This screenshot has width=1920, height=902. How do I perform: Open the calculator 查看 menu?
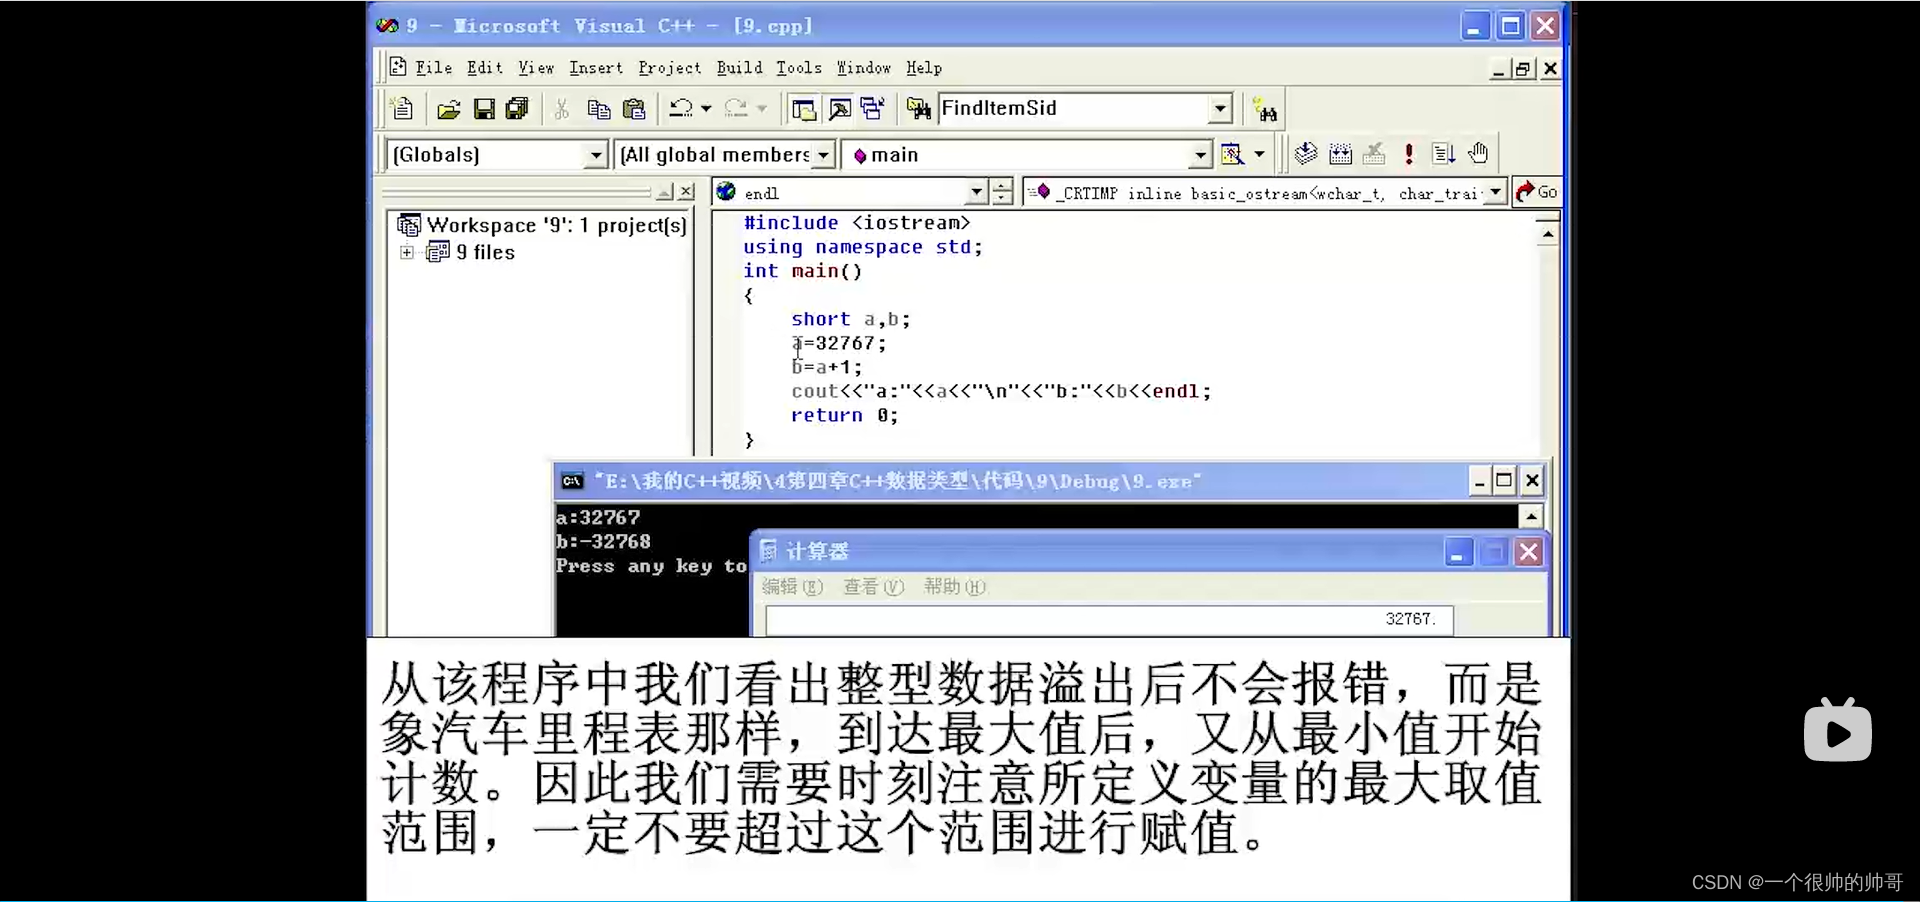[x=873, y=587]
